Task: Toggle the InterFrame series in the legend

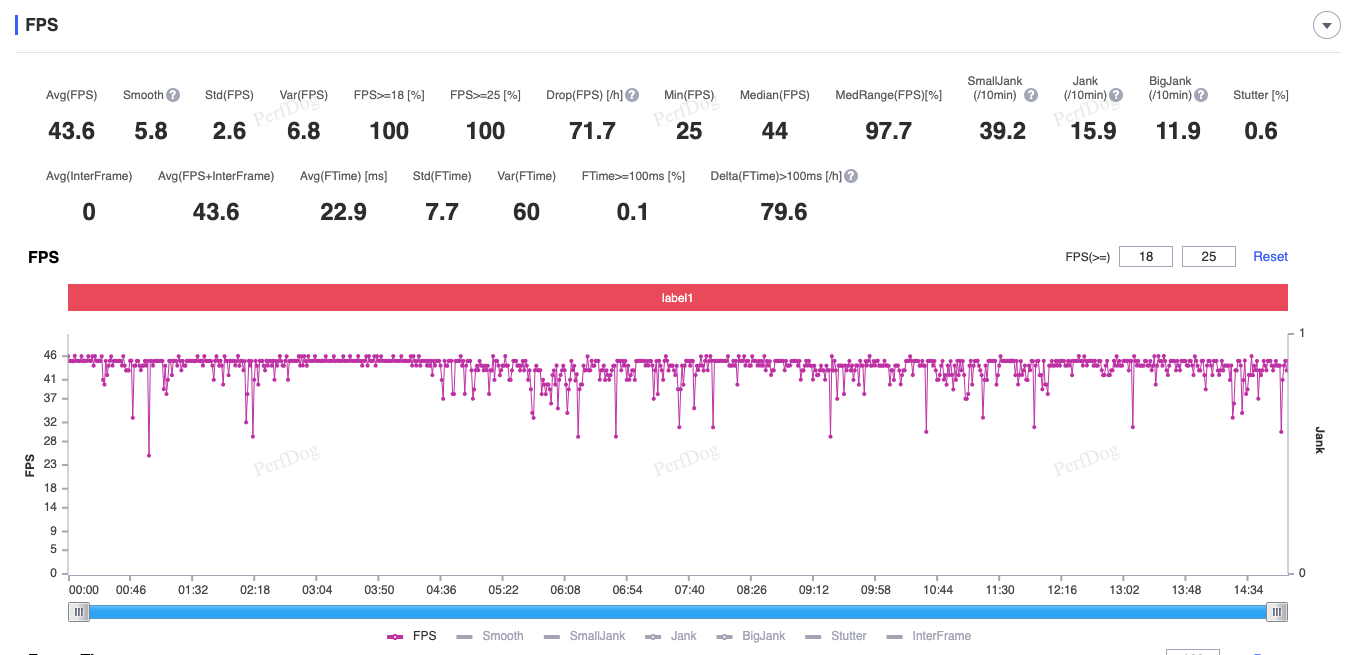Action: 928,636
